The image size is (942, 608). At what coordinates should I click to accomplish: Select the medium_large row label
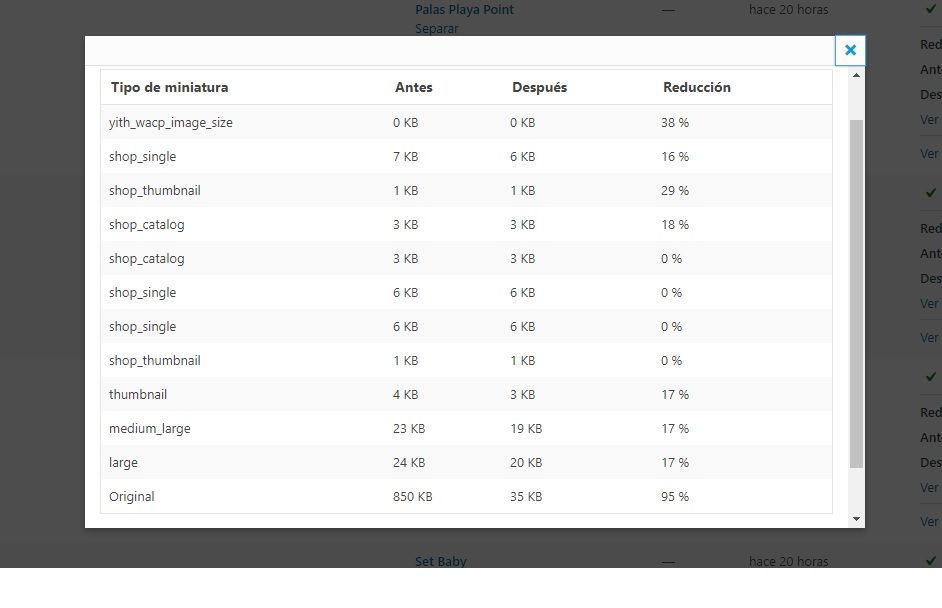tap(150, 429)
